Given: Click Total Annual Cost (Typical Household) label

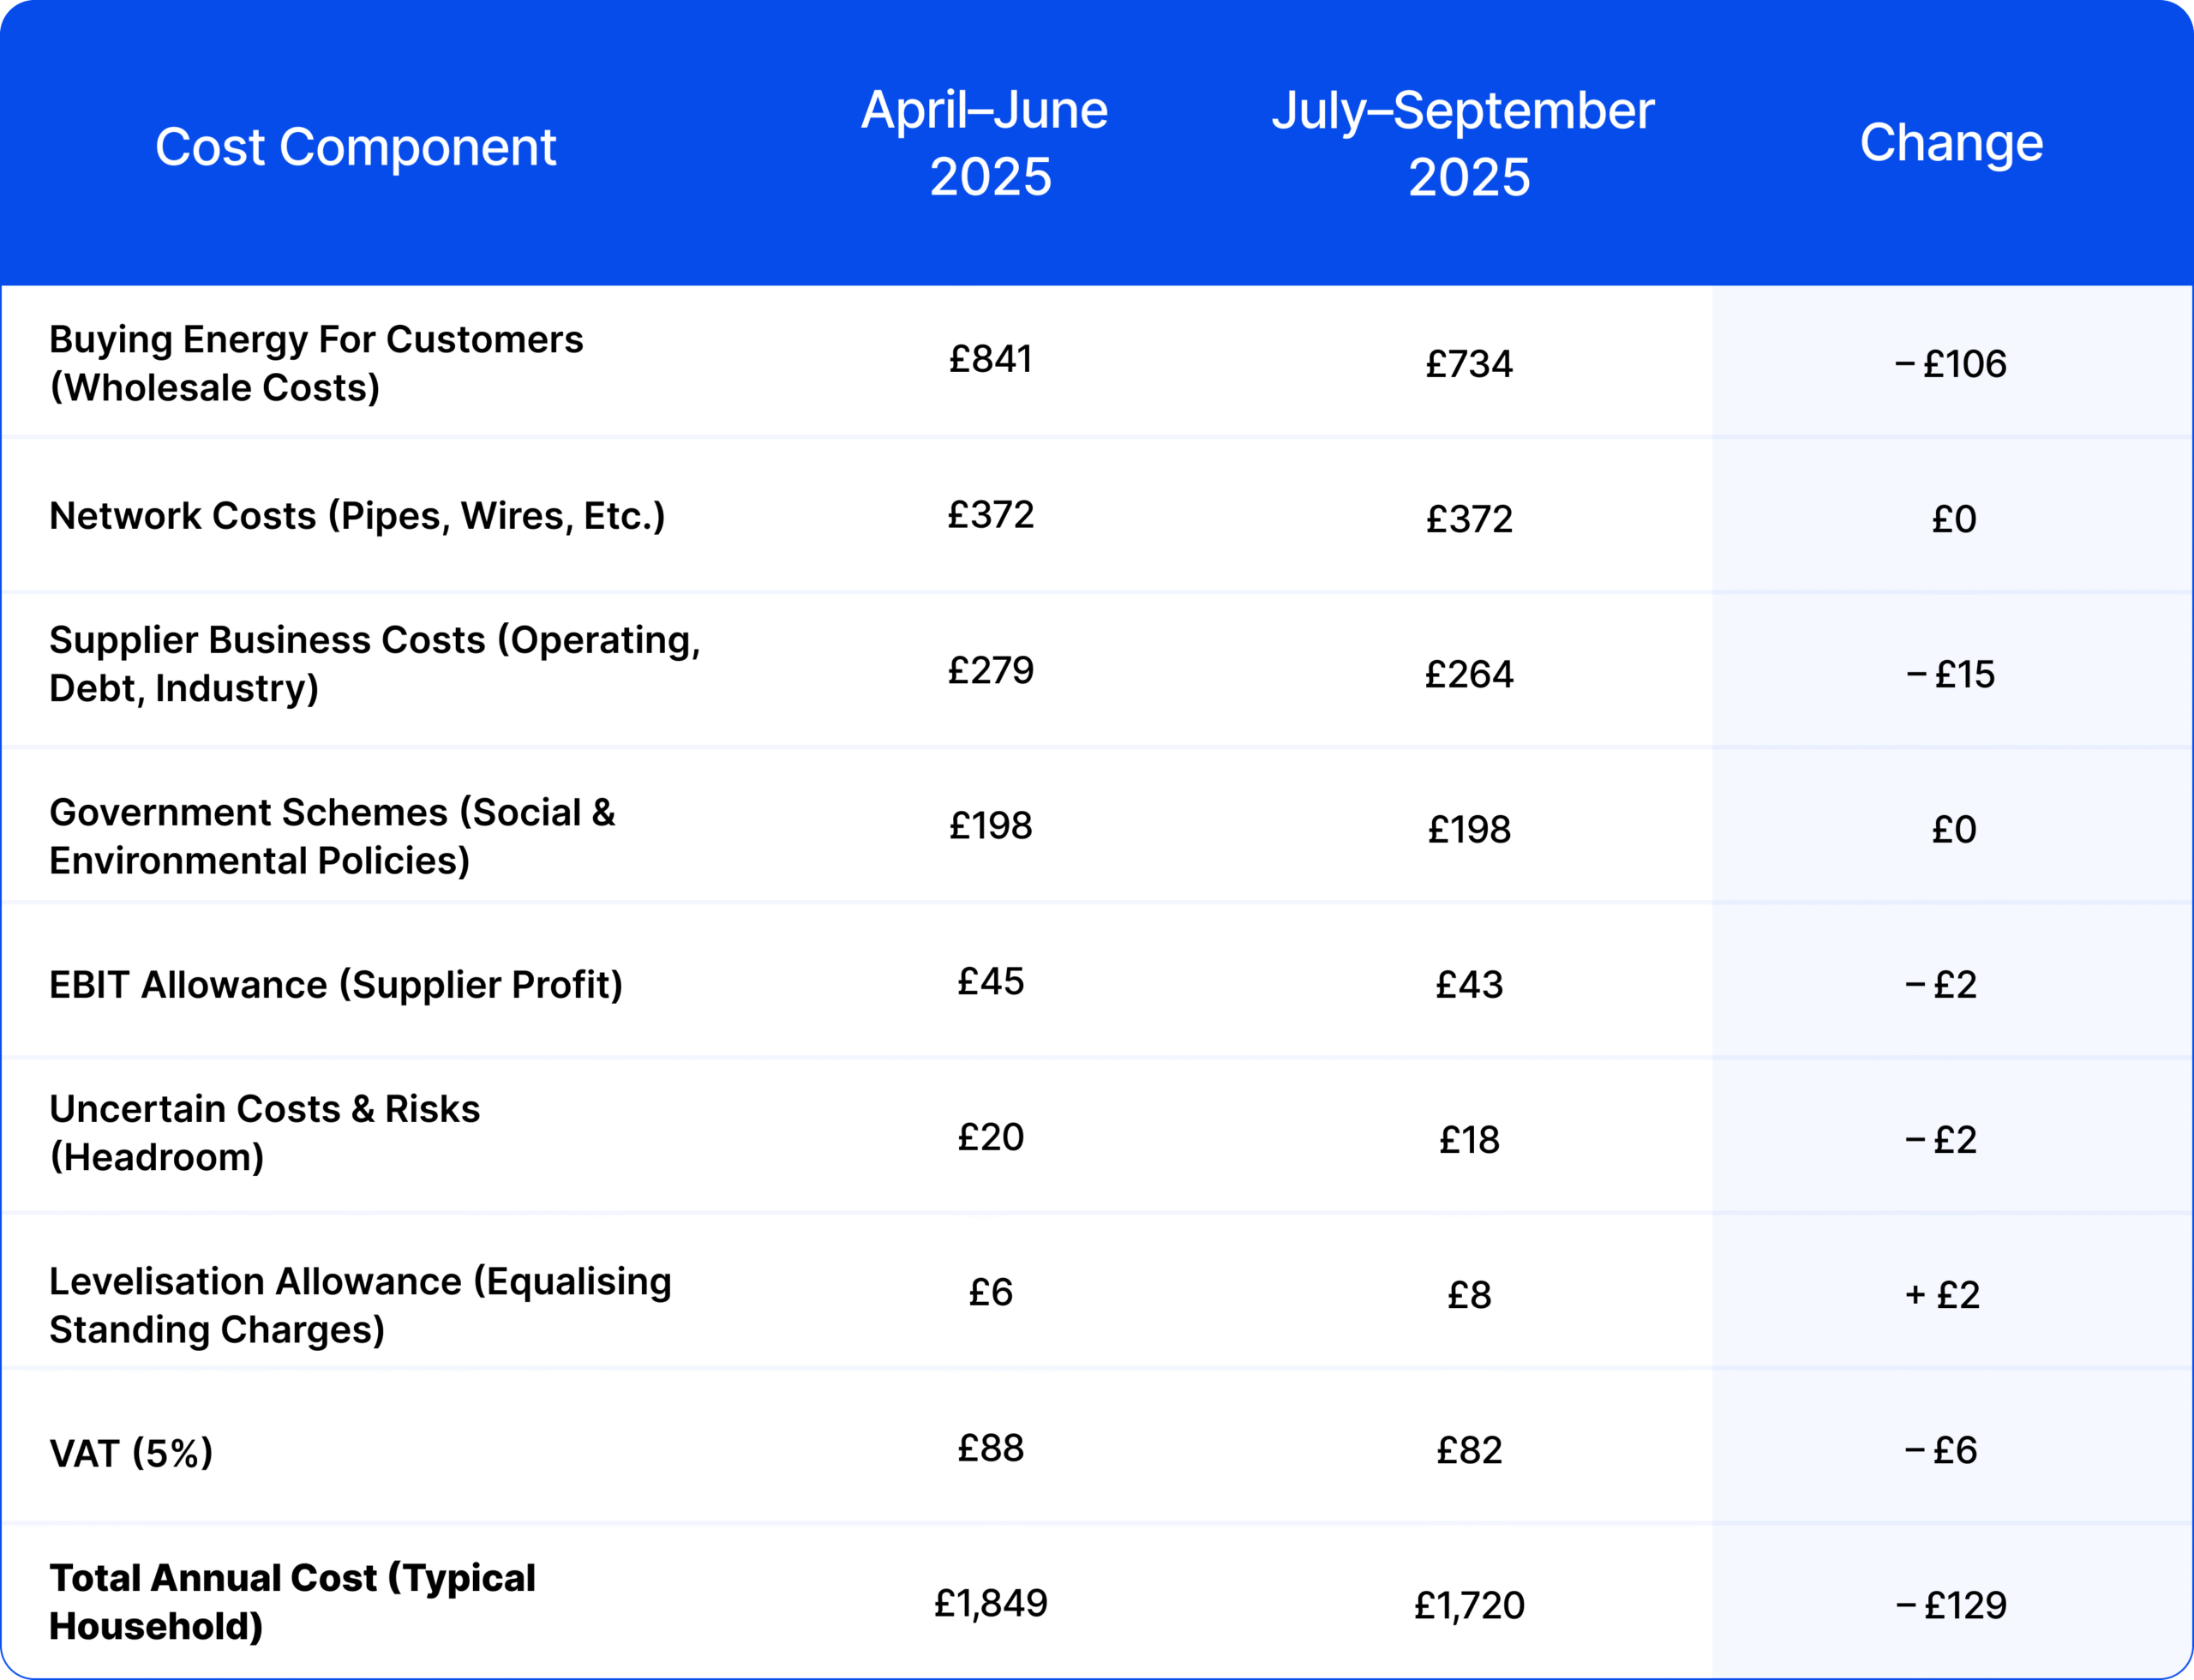Looking at the screenshot, I should point(292,1602).
